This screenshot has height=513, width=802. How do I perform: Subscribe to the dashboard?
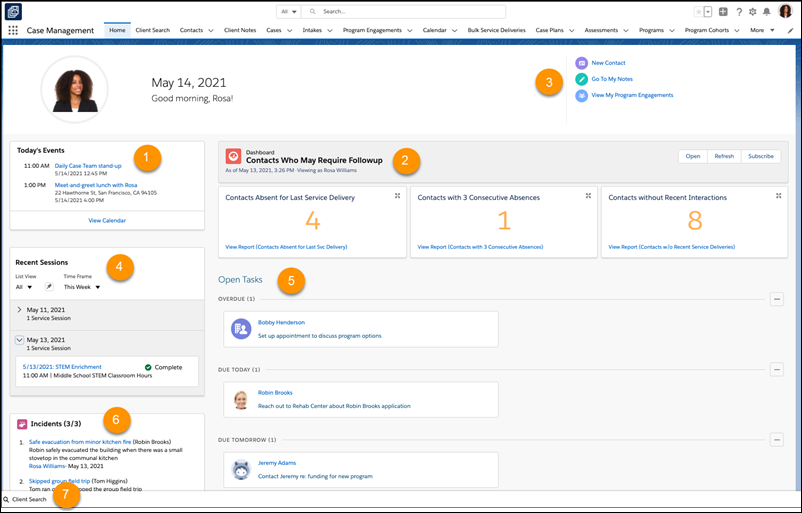point(761,156)
